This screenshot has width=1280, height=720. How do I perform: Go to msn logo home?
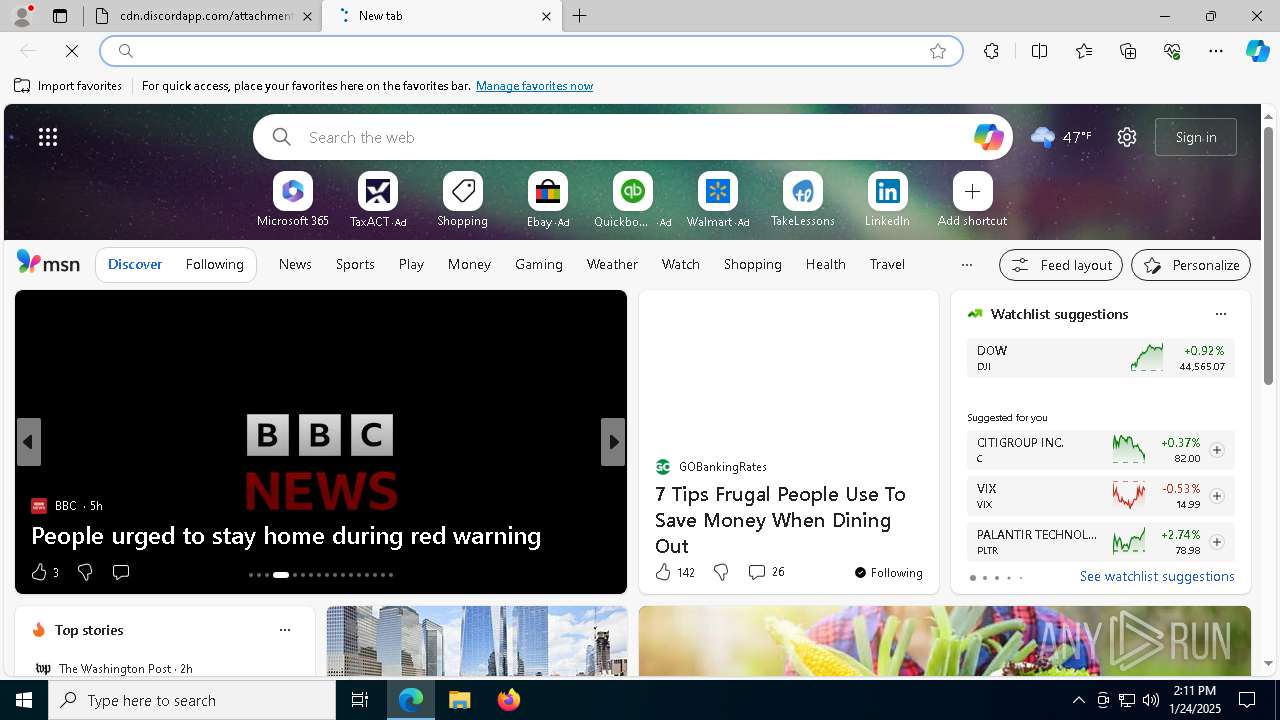[x=48, y=263]
